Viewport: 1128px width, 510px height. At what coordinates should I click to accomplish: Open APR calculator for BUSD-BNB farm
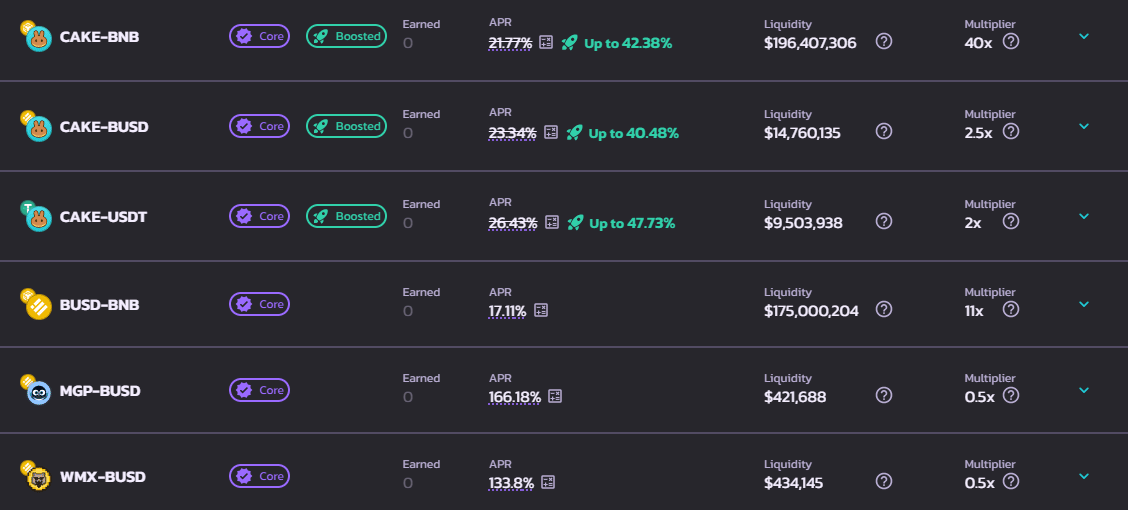coord(541,311)
